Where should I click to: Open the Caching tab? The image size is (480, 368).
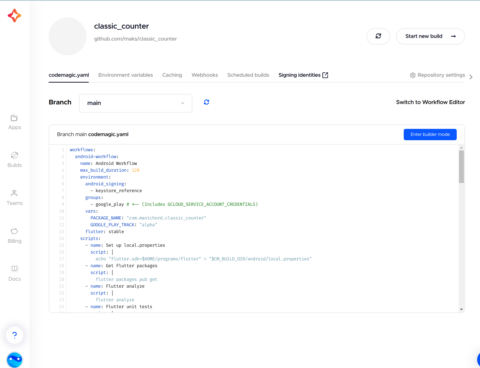pos(172,75)
